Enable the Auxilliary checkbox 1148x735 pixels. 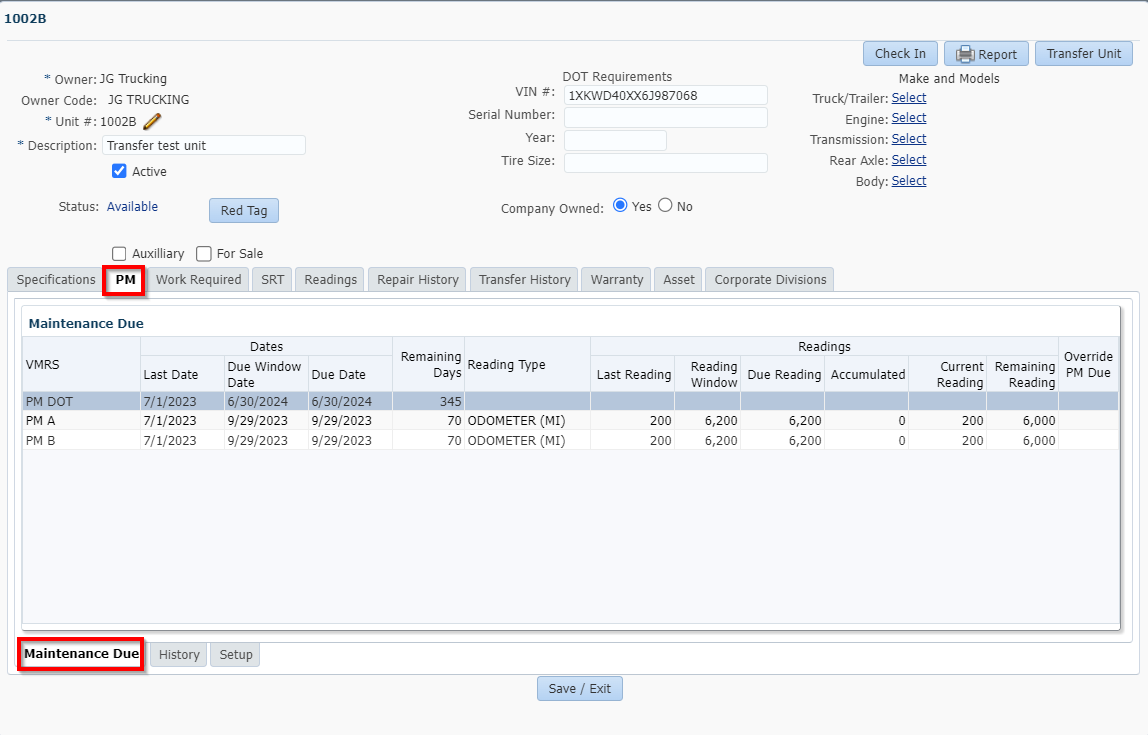tap(120, 254)
